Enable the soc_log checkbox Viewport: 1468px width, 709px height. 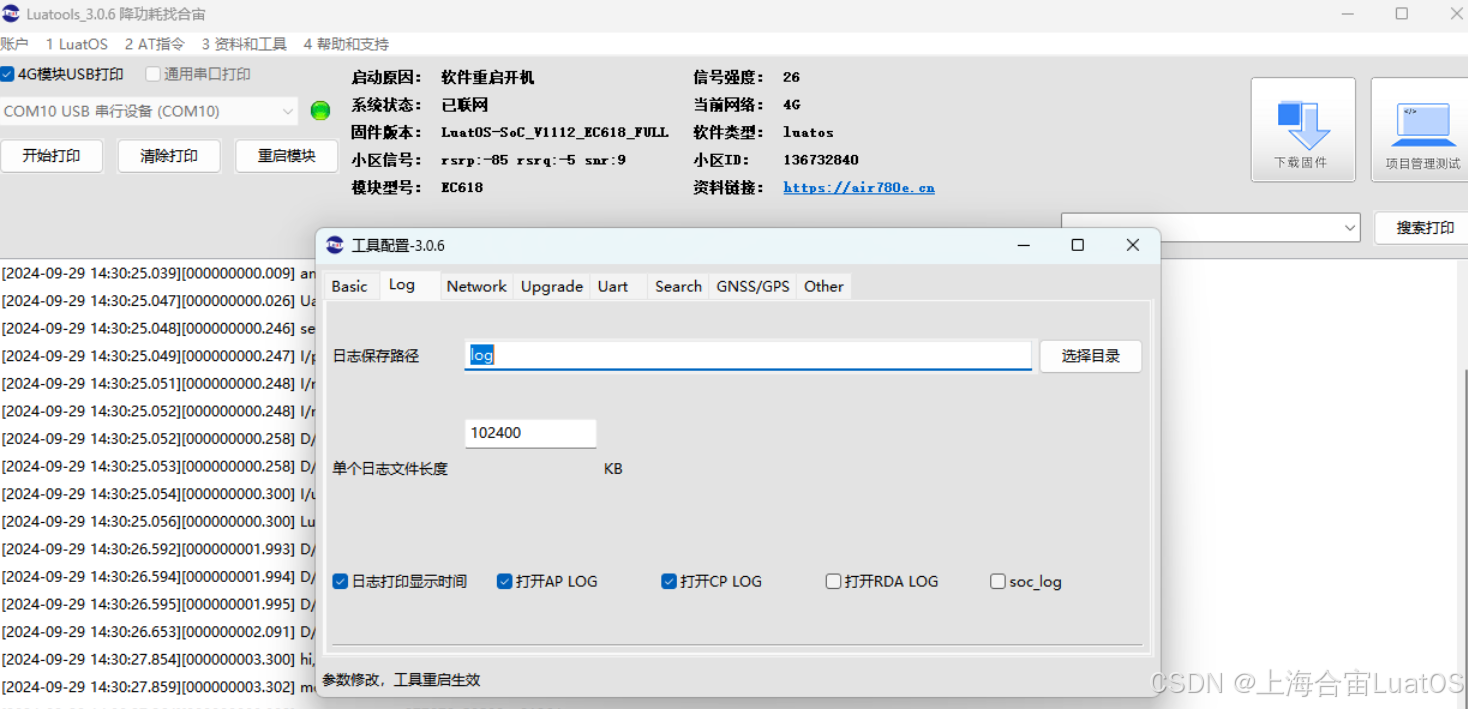click(x=997, y=581)
